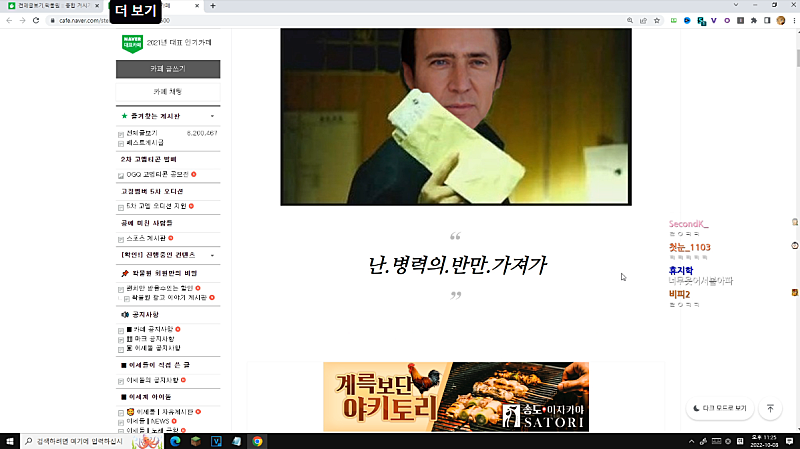Open Microsoft Edge from the taskbar
Viewport: 800px width, 449px height.
(175, 441)
